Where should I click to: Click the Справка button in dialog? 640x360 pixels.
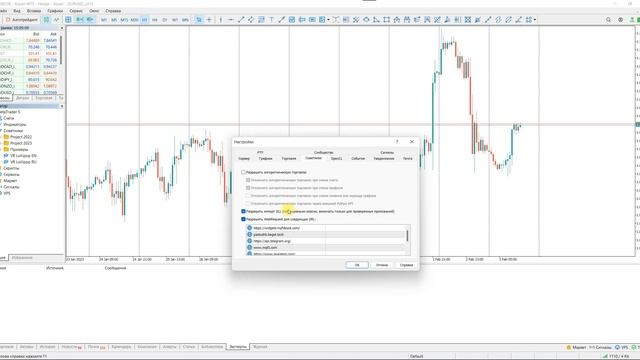point(406,265)
